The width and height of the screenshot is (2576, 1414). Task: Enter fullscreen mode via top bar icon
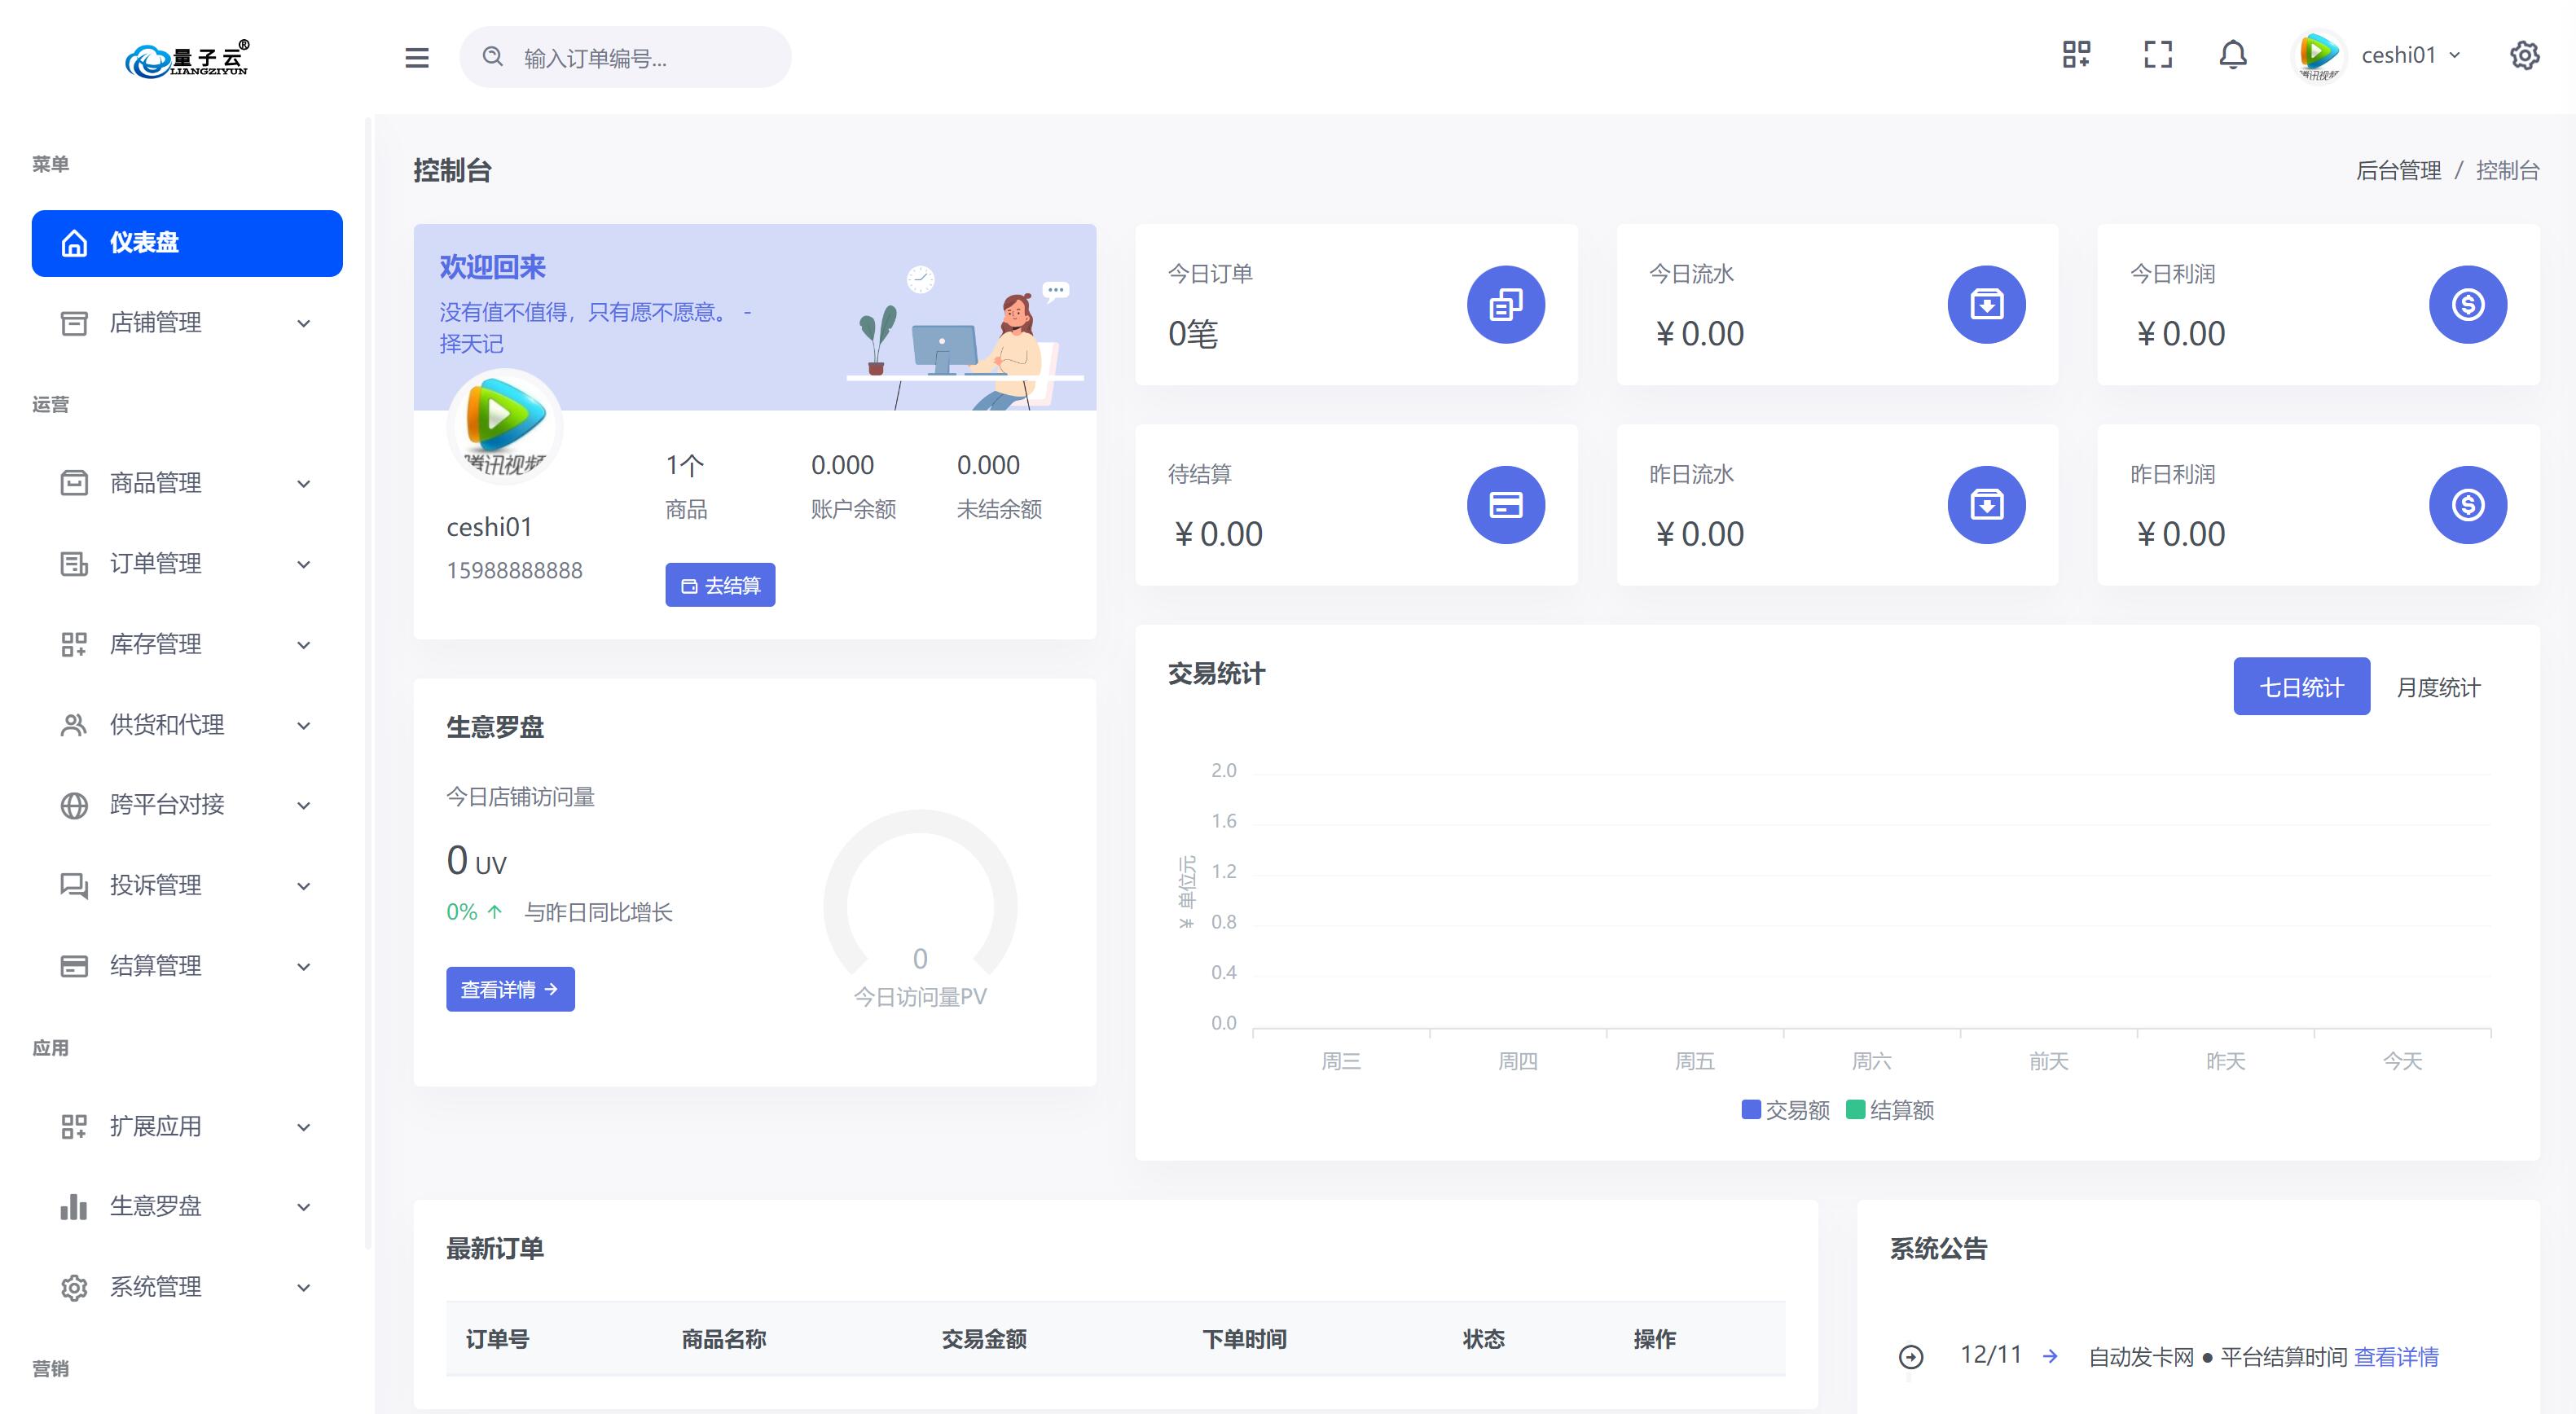(x=2157, y=55)
